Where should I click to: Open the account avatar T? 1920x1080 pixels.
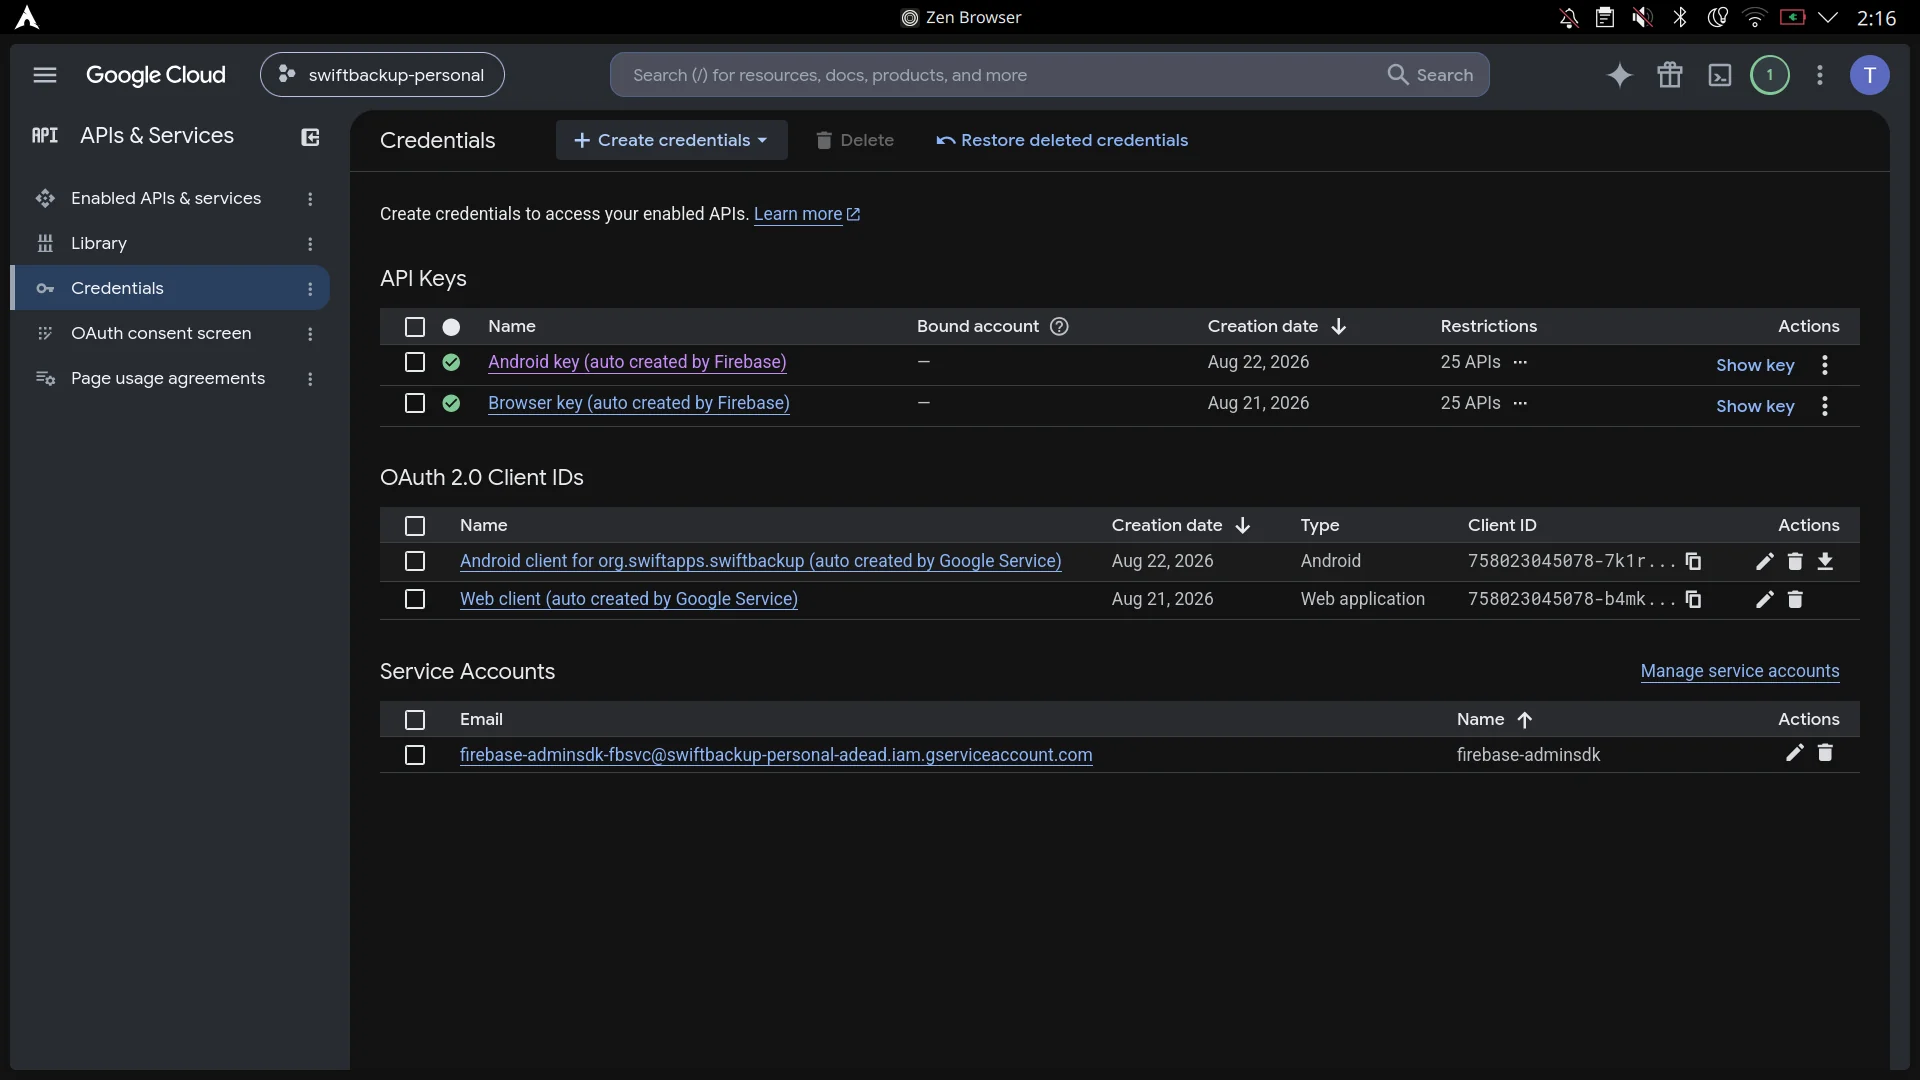coord(1870,75)
